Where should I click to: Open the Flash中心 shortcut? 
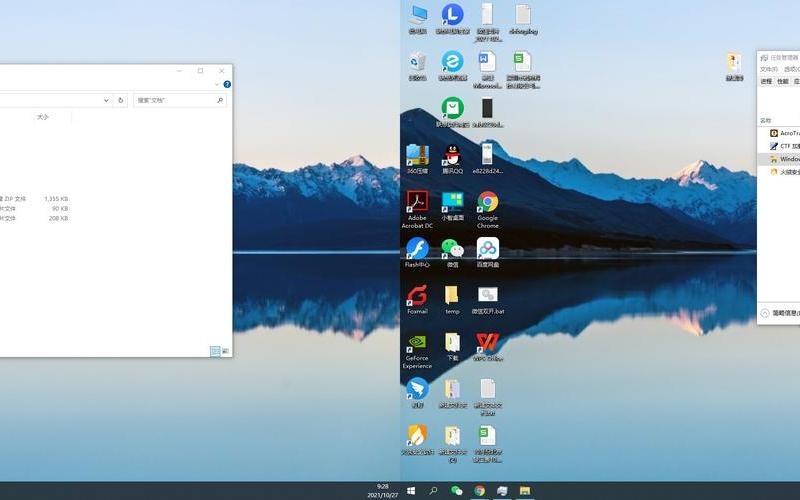click(418, 253)
